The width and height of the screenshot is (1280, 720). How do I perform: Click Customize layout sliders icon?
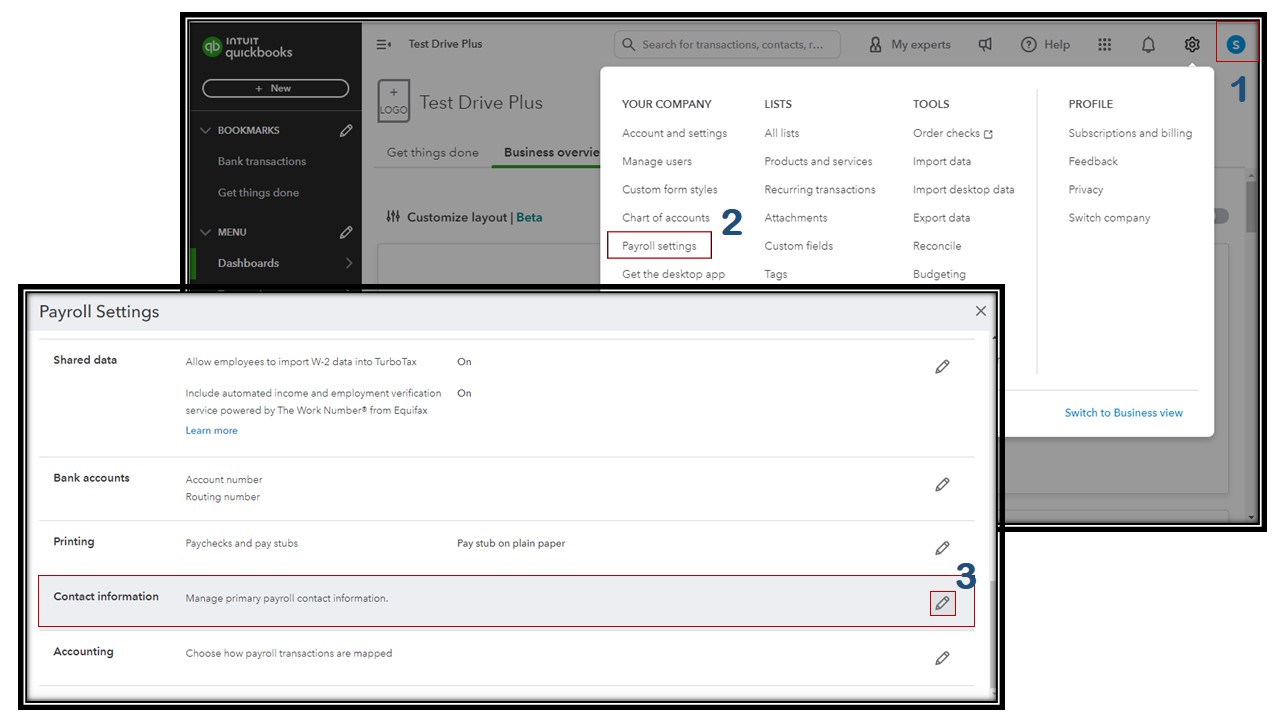click(x=393, y=217)
